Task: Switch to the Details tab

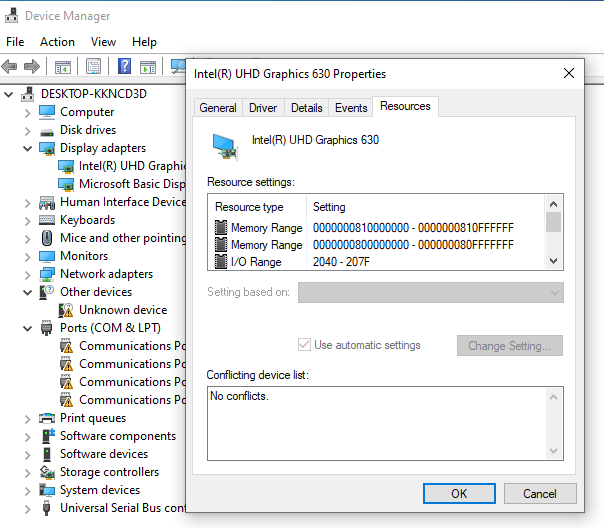Action: pos(307,108)
